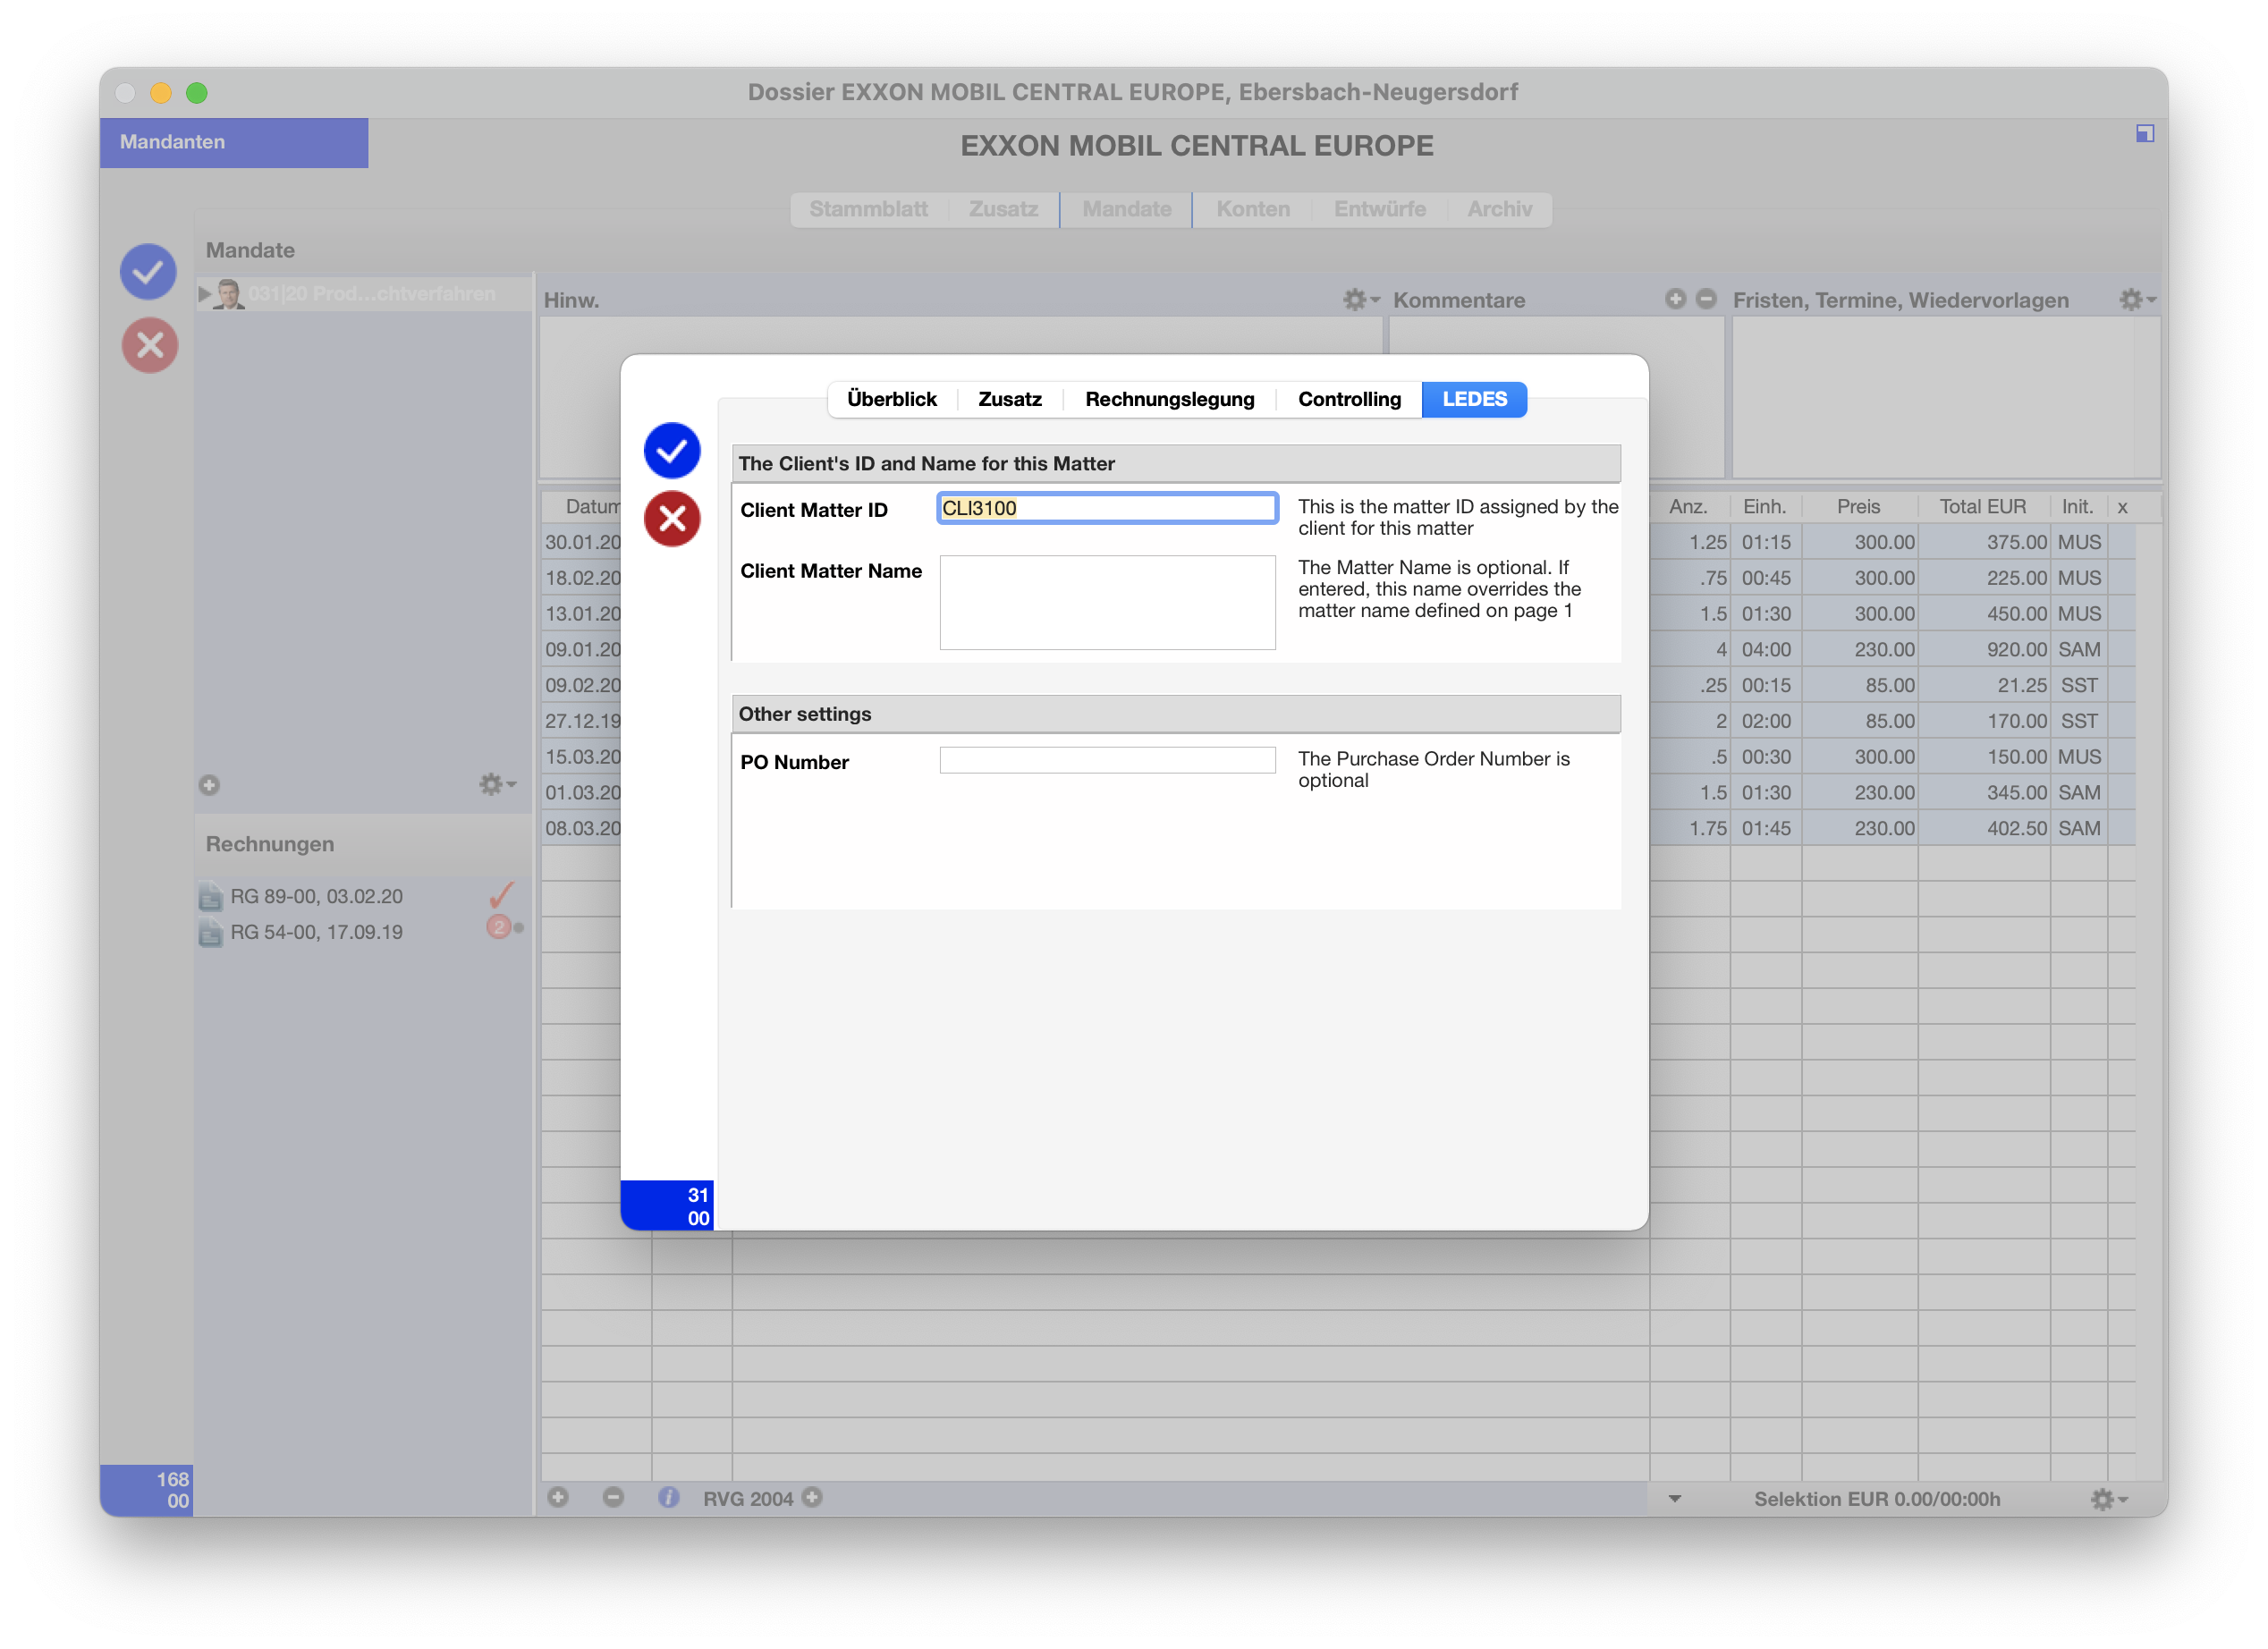This screenshot has height=1649, width=2268.
Task: Select row with total 402.50 SAM
Action: tap(1892, 829)
